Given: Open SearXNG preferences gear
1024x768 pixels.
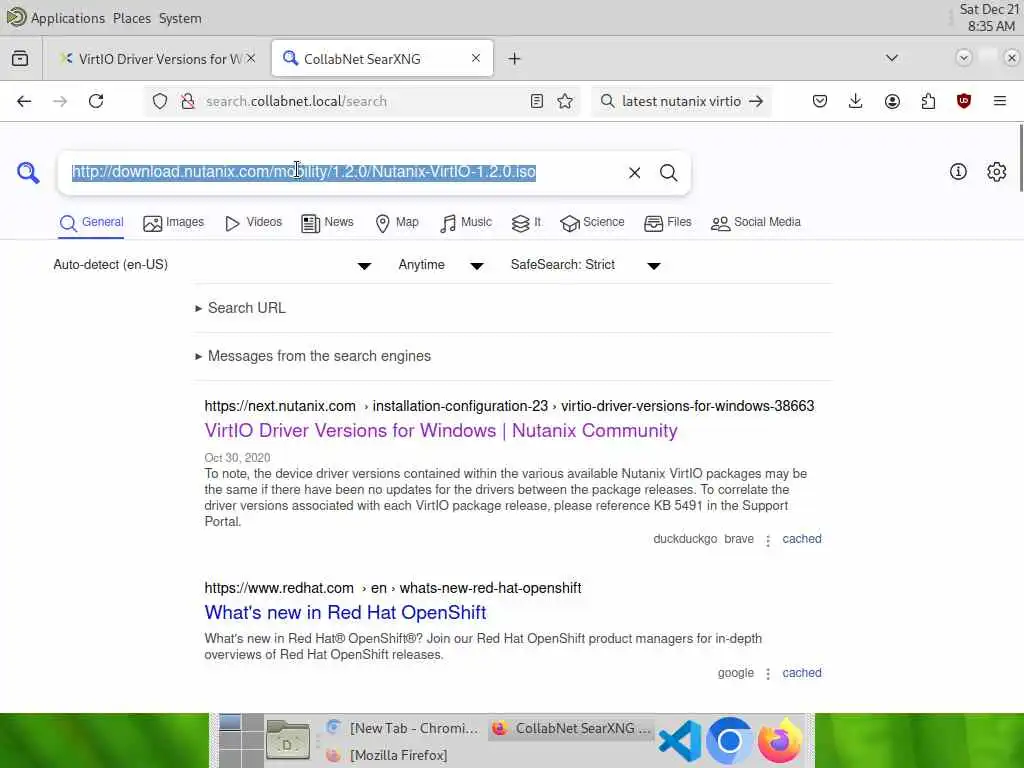Looking at the screenshot, I should point(997,172).
